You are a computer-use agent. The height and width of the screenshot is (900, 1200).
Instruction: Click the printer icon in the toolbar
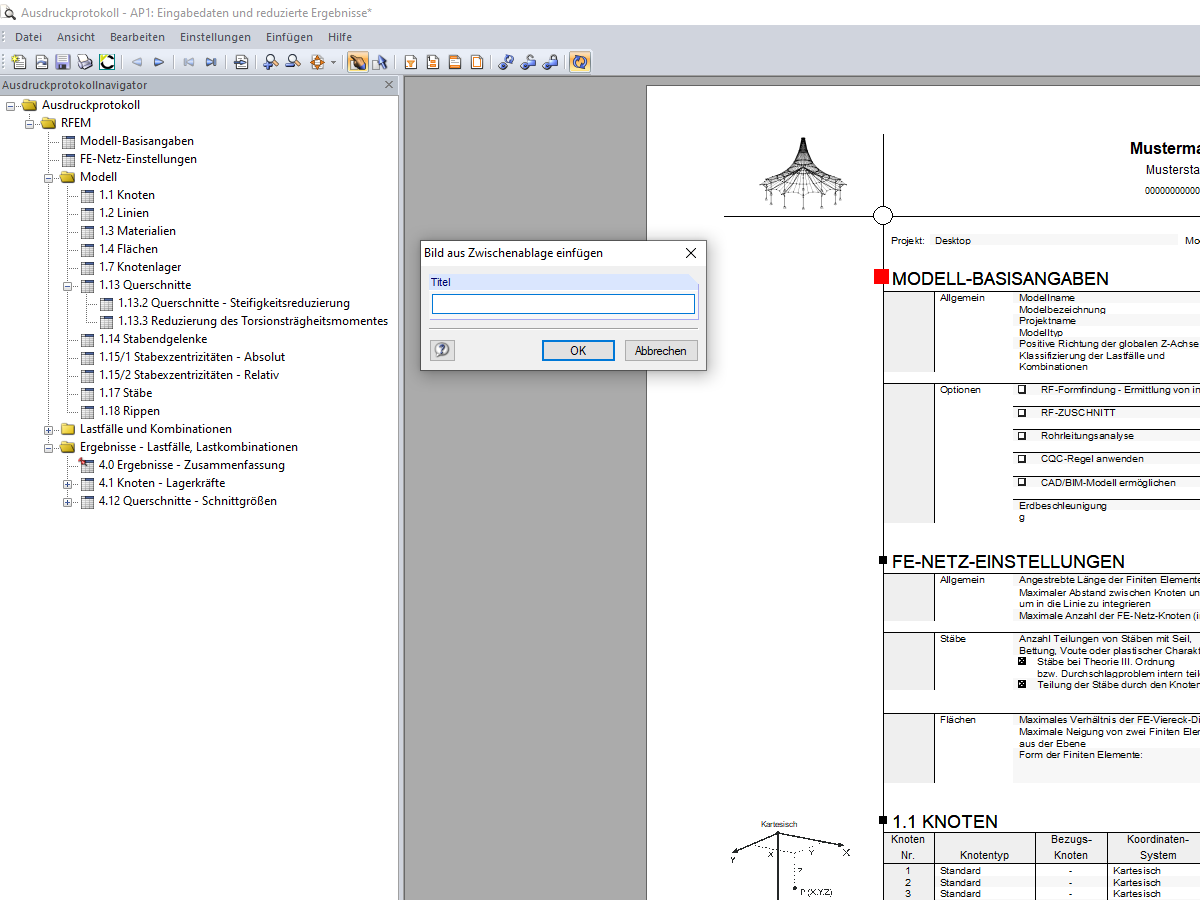coord(85,62)
